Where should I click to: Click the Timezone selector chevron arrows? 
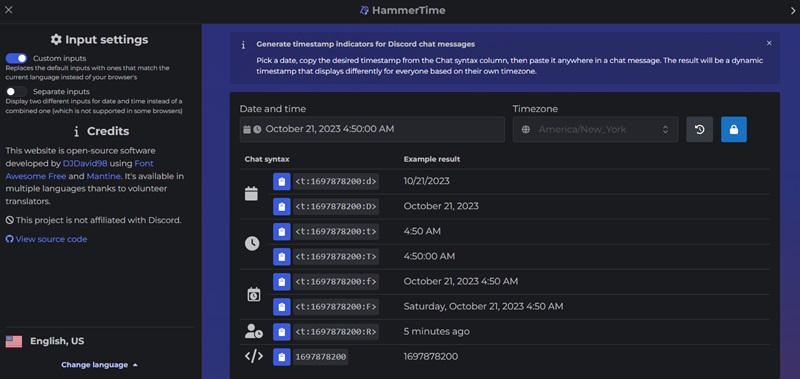tap(665, 130)
